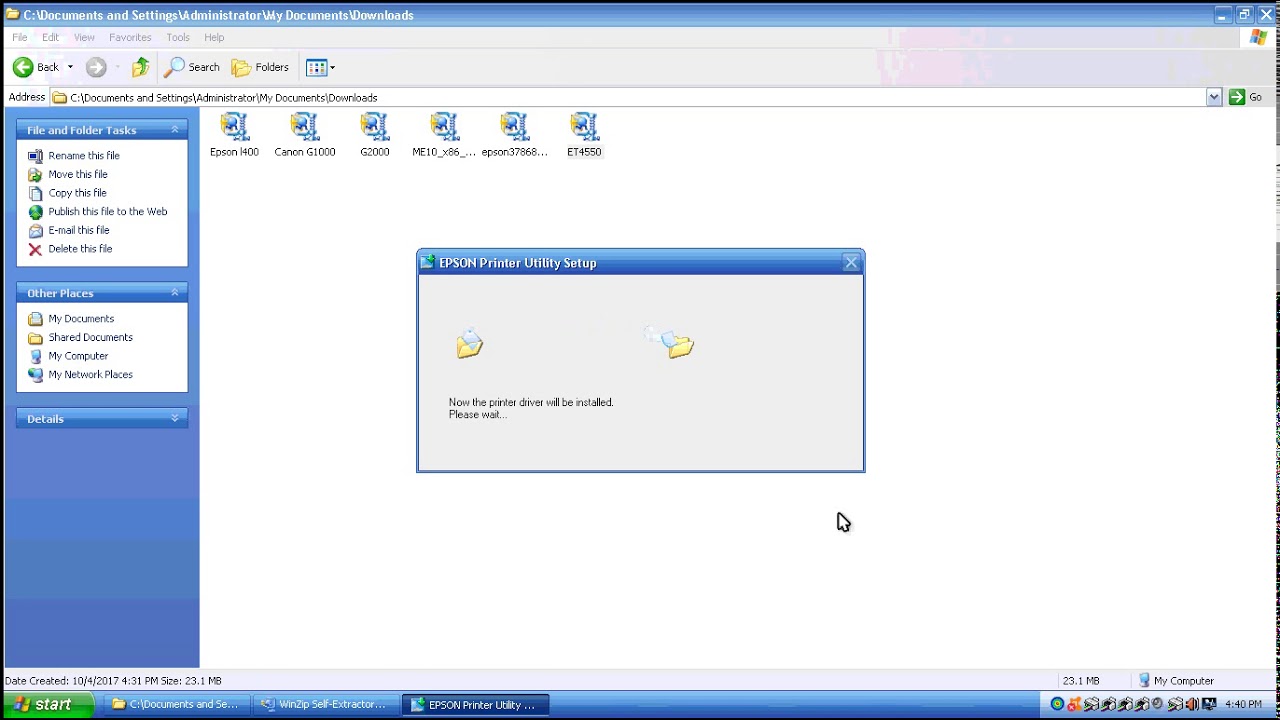Close the EPSON Printer Utility Setup dialog
The image size is (1280, 720).
click(x=851, y=263)
